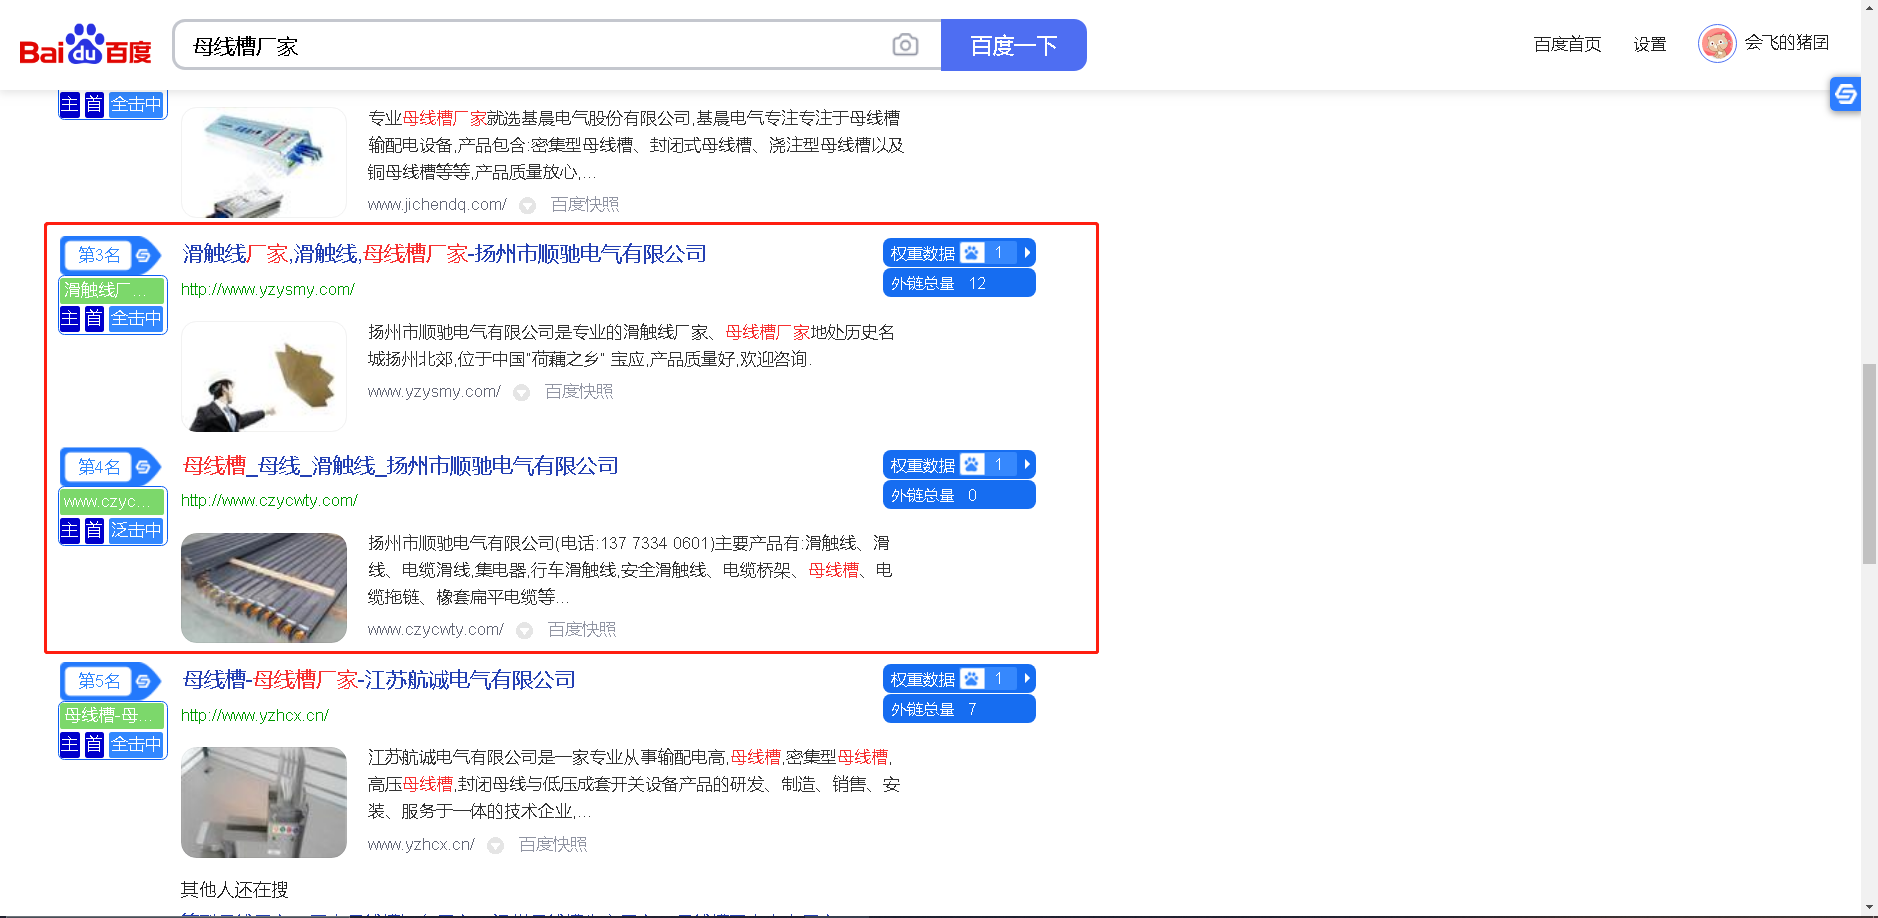Click green www.czyc… label under 第4名
The width and height of the screenshot is (1878, 918).
click(x=112, y=502)
